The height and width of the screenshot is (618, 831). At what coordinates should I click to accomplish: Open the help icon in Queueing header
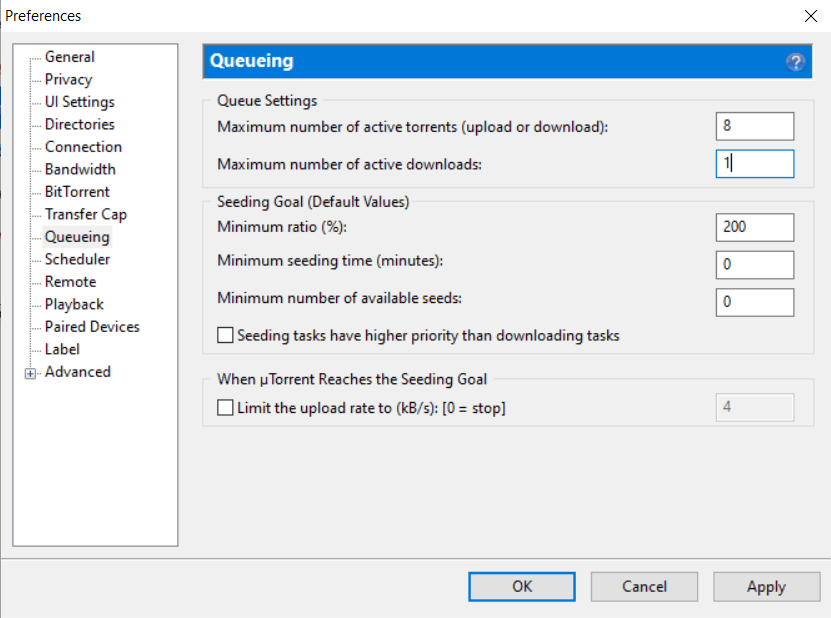(x=795, y=62)
